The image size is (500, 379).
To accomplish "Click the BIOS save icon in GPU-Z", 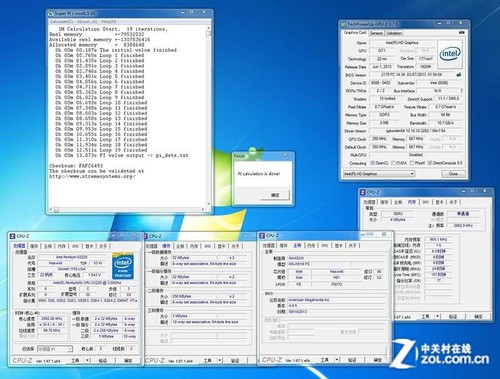I will coord(459,75).
